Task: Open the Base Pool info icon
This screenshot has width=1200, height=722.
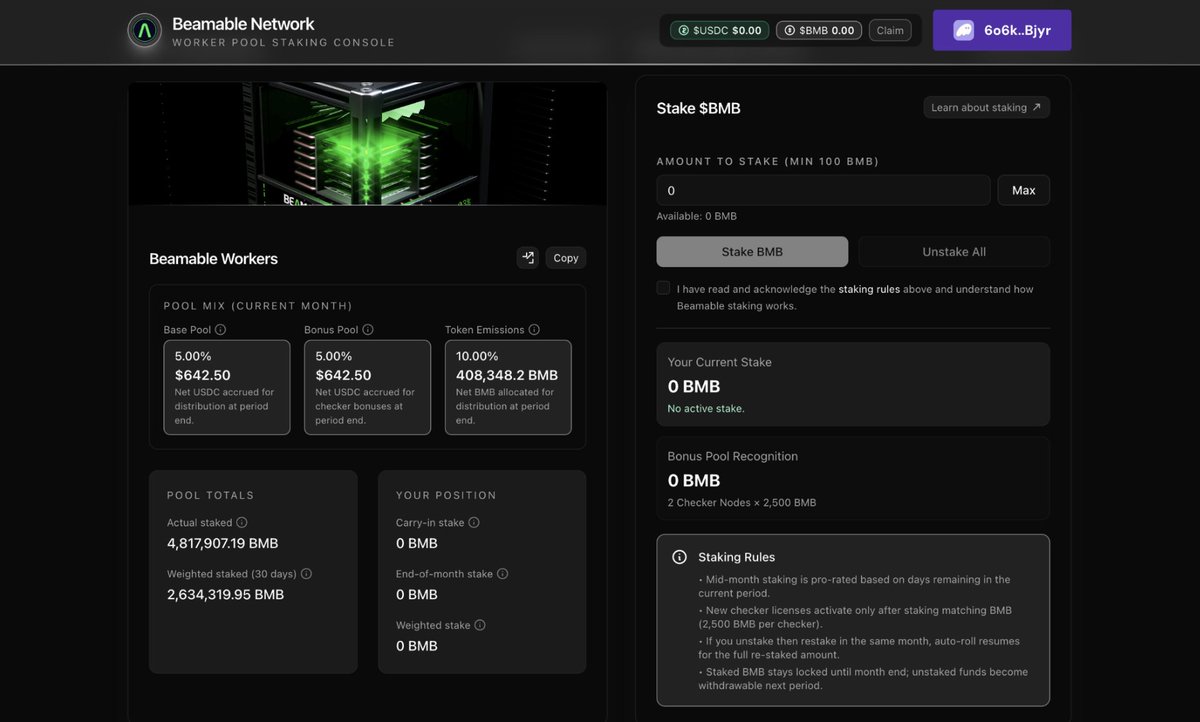Action: (220, 330)
